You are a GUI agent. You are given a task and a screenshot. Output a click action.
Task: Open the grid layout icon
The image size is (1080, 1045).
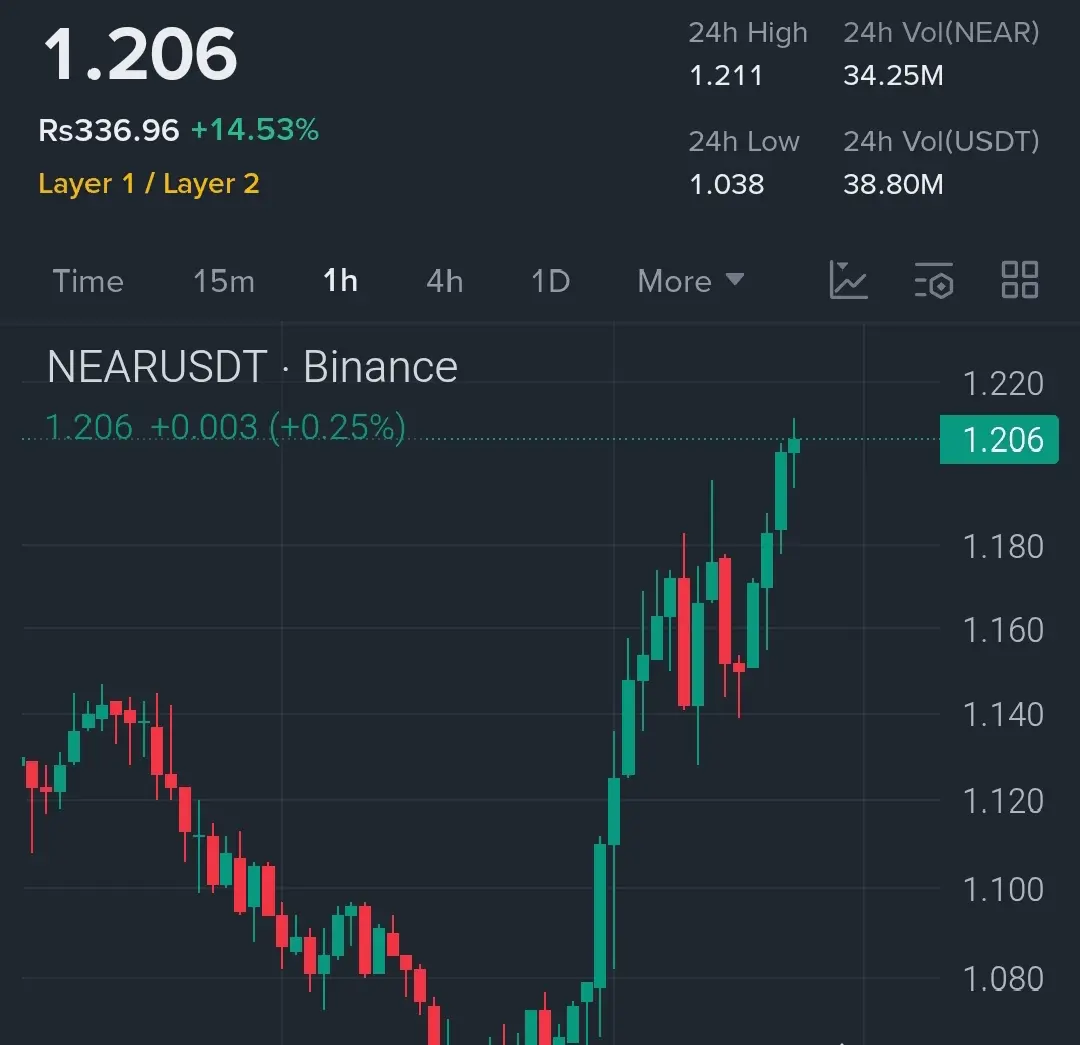pos(1019,280)
